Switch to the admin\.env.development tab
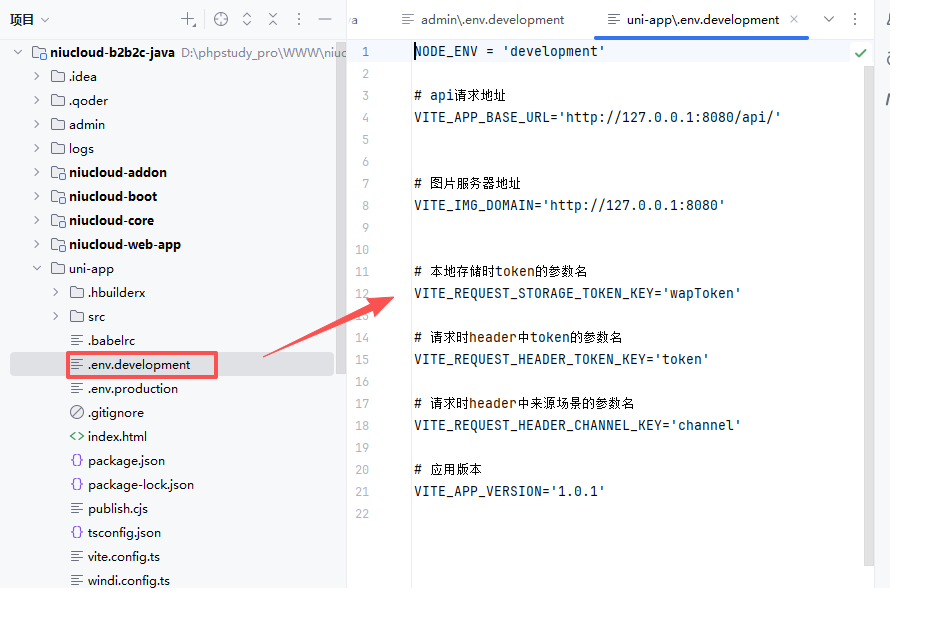940x641 pixels. (482, 19)
